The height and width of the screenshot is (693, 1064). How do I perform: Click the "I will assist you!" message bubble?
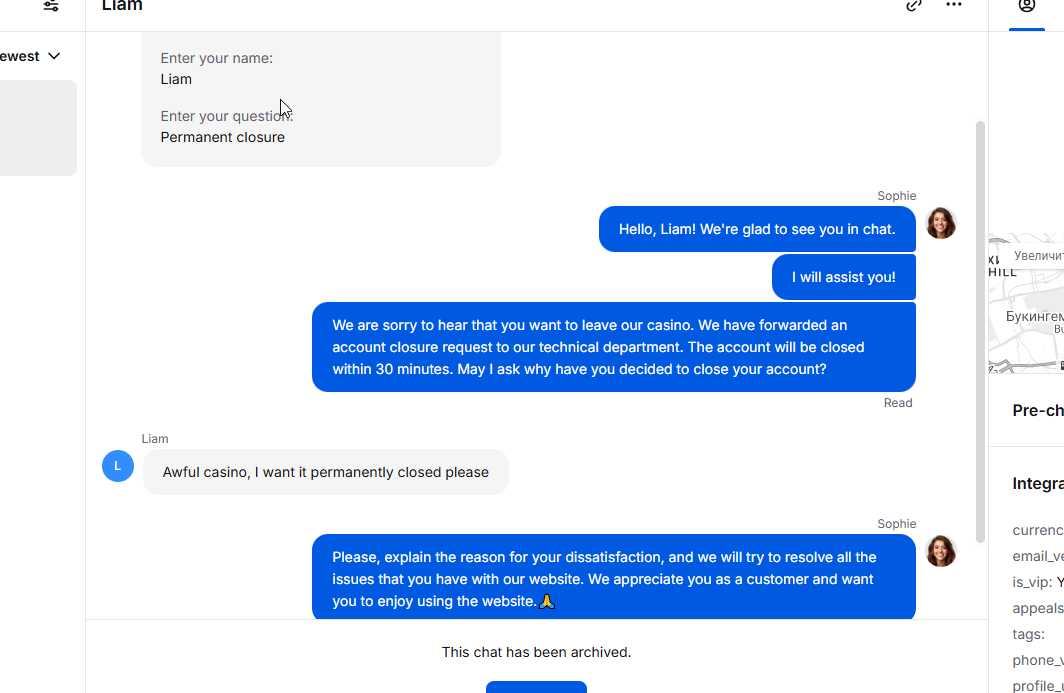(x=844, y=277)
